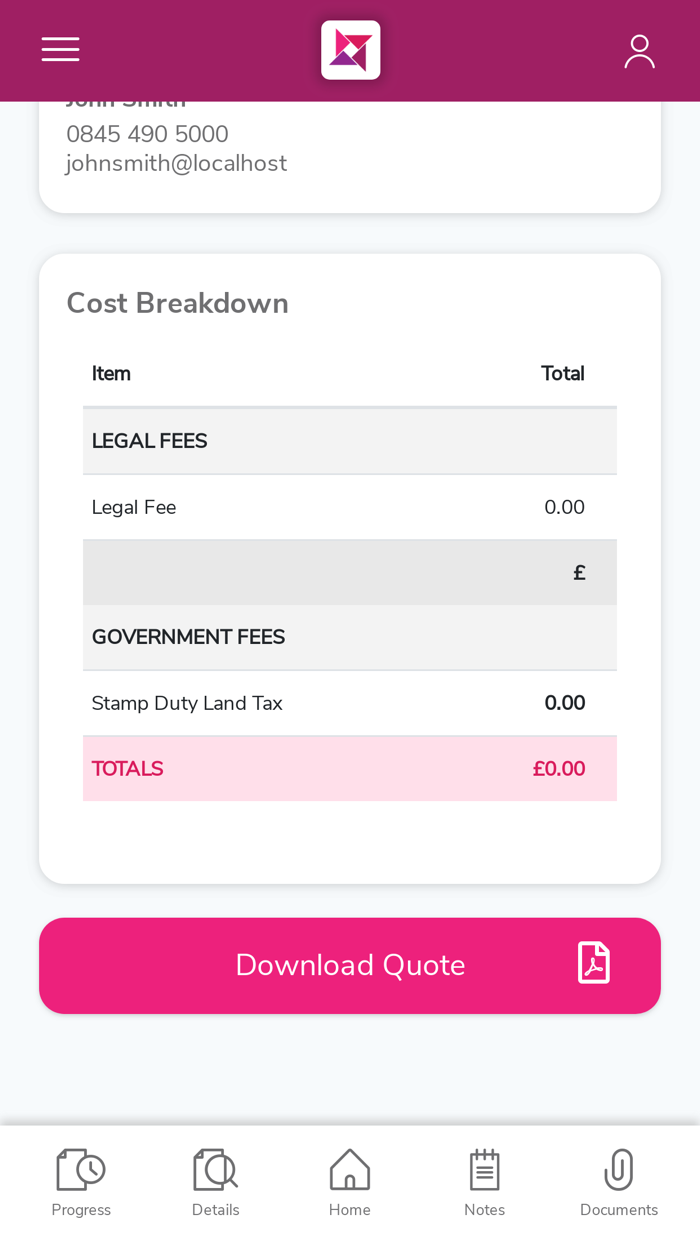Open the user profile icon

point(639,51)
